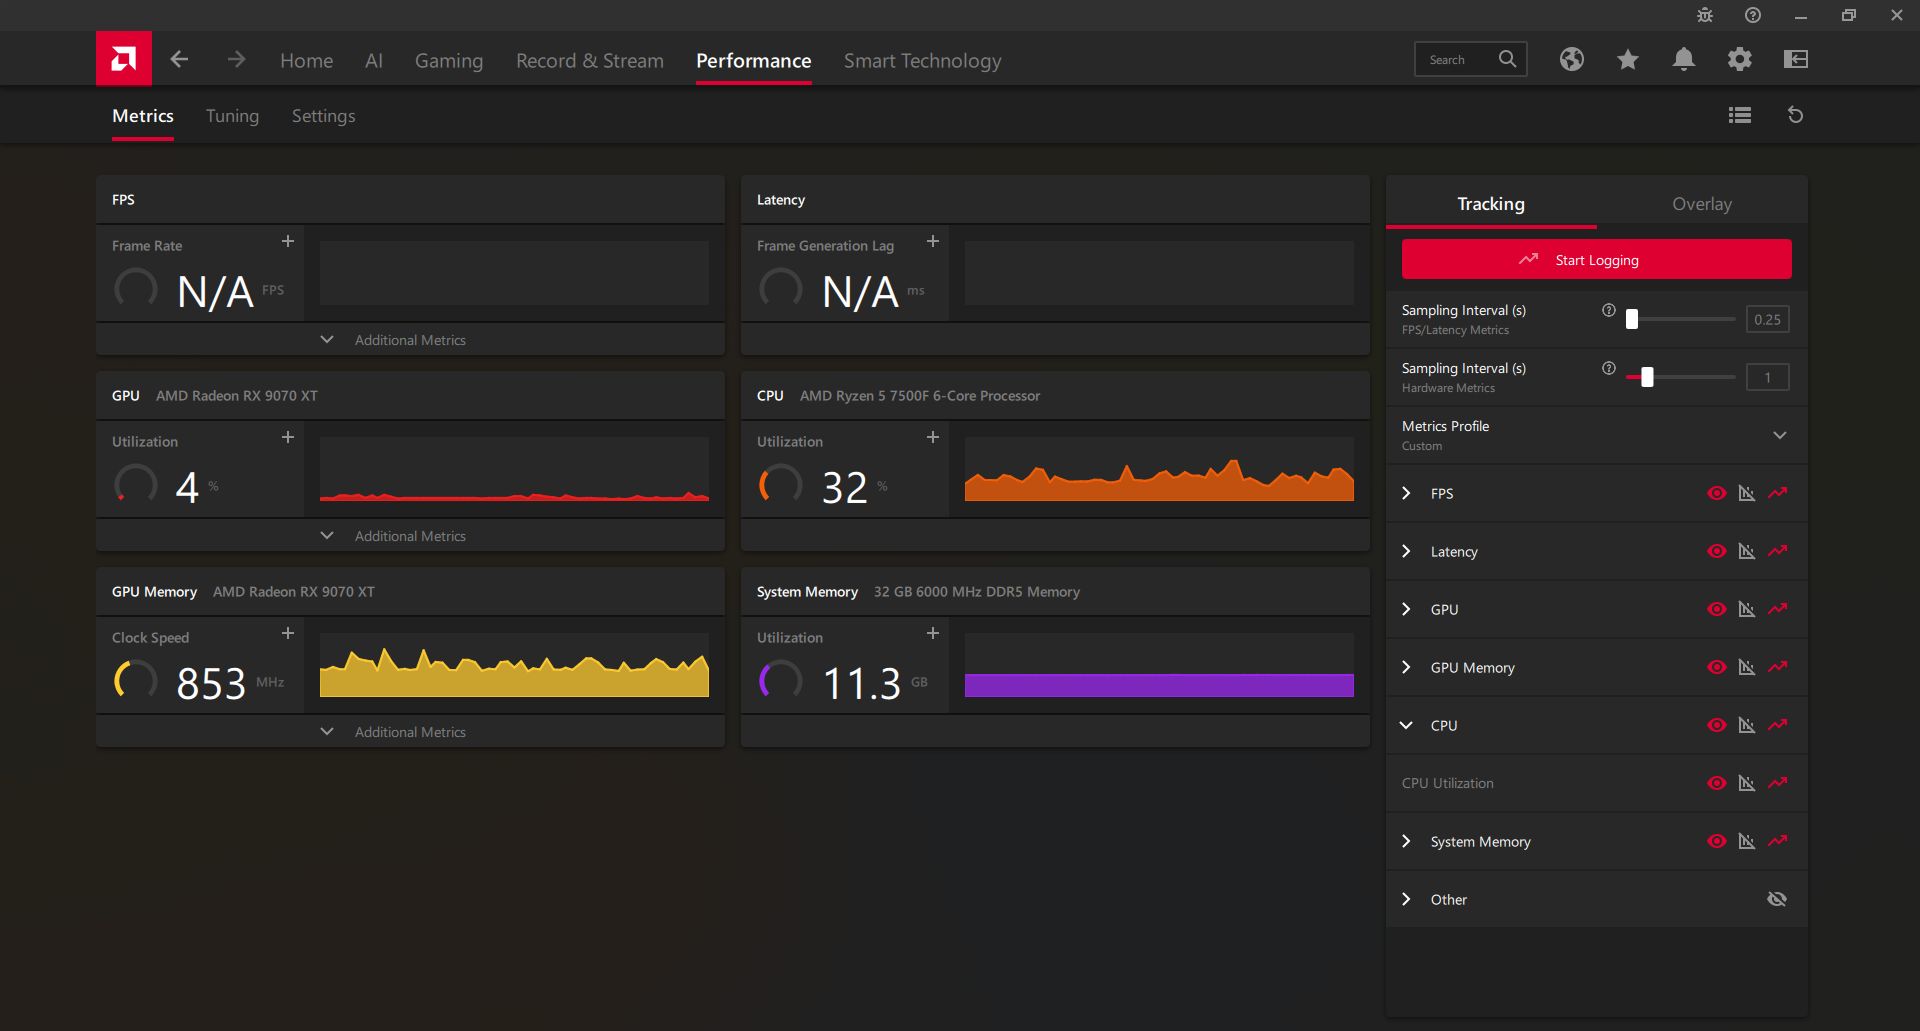This screenshot has height=1031, width=1920.
Task: Toggle CPU visibility eye
Action: pyautogui.click(x=1717, y=725)
